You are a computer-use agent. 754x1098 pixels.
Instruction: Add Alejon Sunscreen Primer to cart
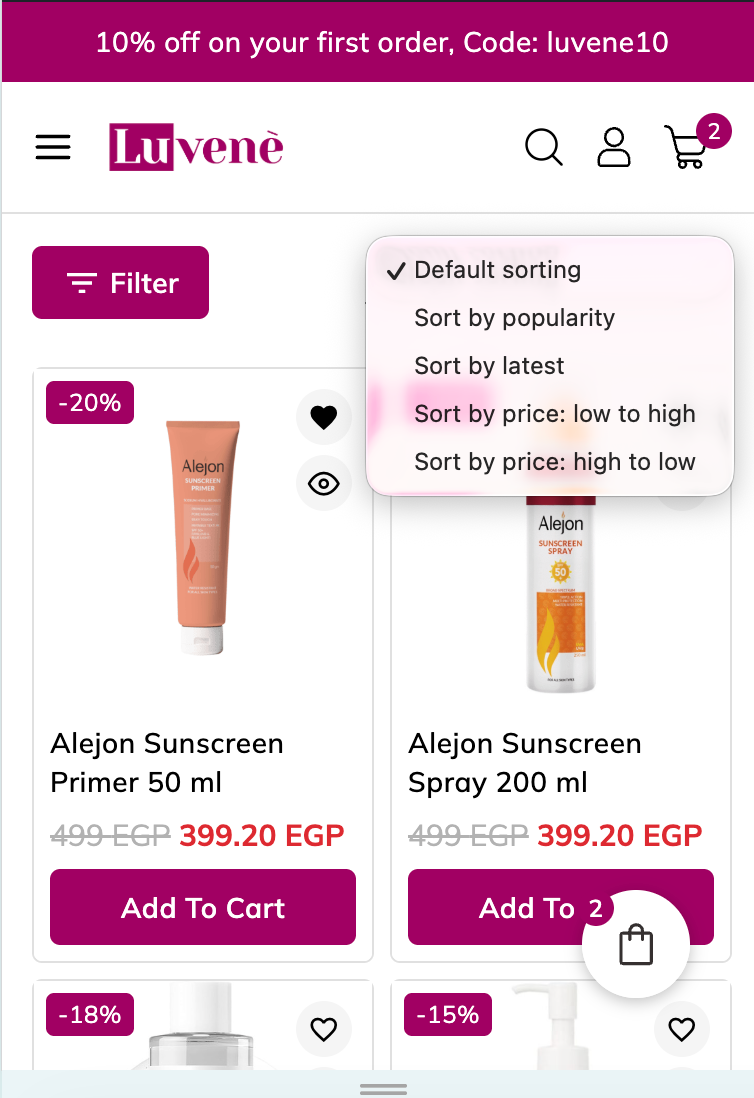(x=203, y=907)
